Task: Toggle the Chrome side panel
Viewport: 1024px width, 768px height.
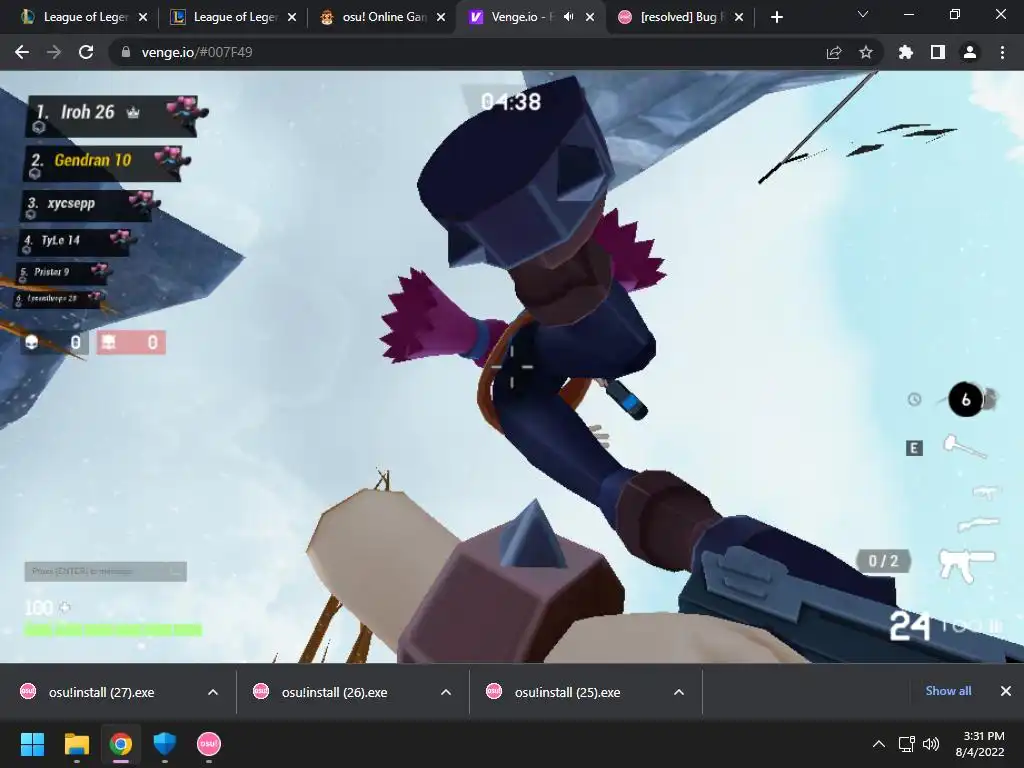Action: coord(938,52)
